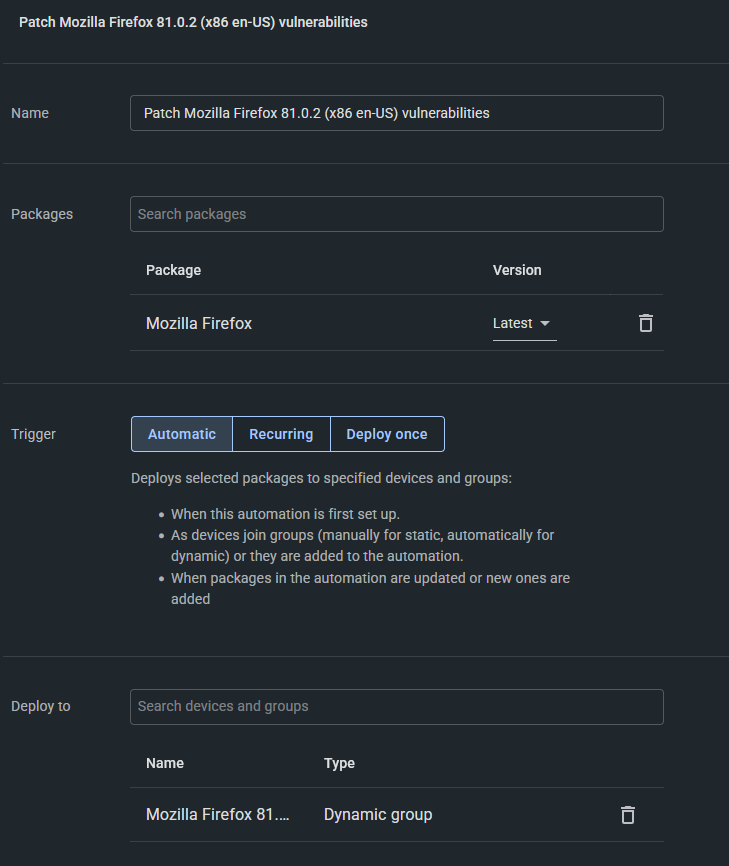Click the Name column header in Deploy to
This screenshot has width=729, height=866.
165,763
